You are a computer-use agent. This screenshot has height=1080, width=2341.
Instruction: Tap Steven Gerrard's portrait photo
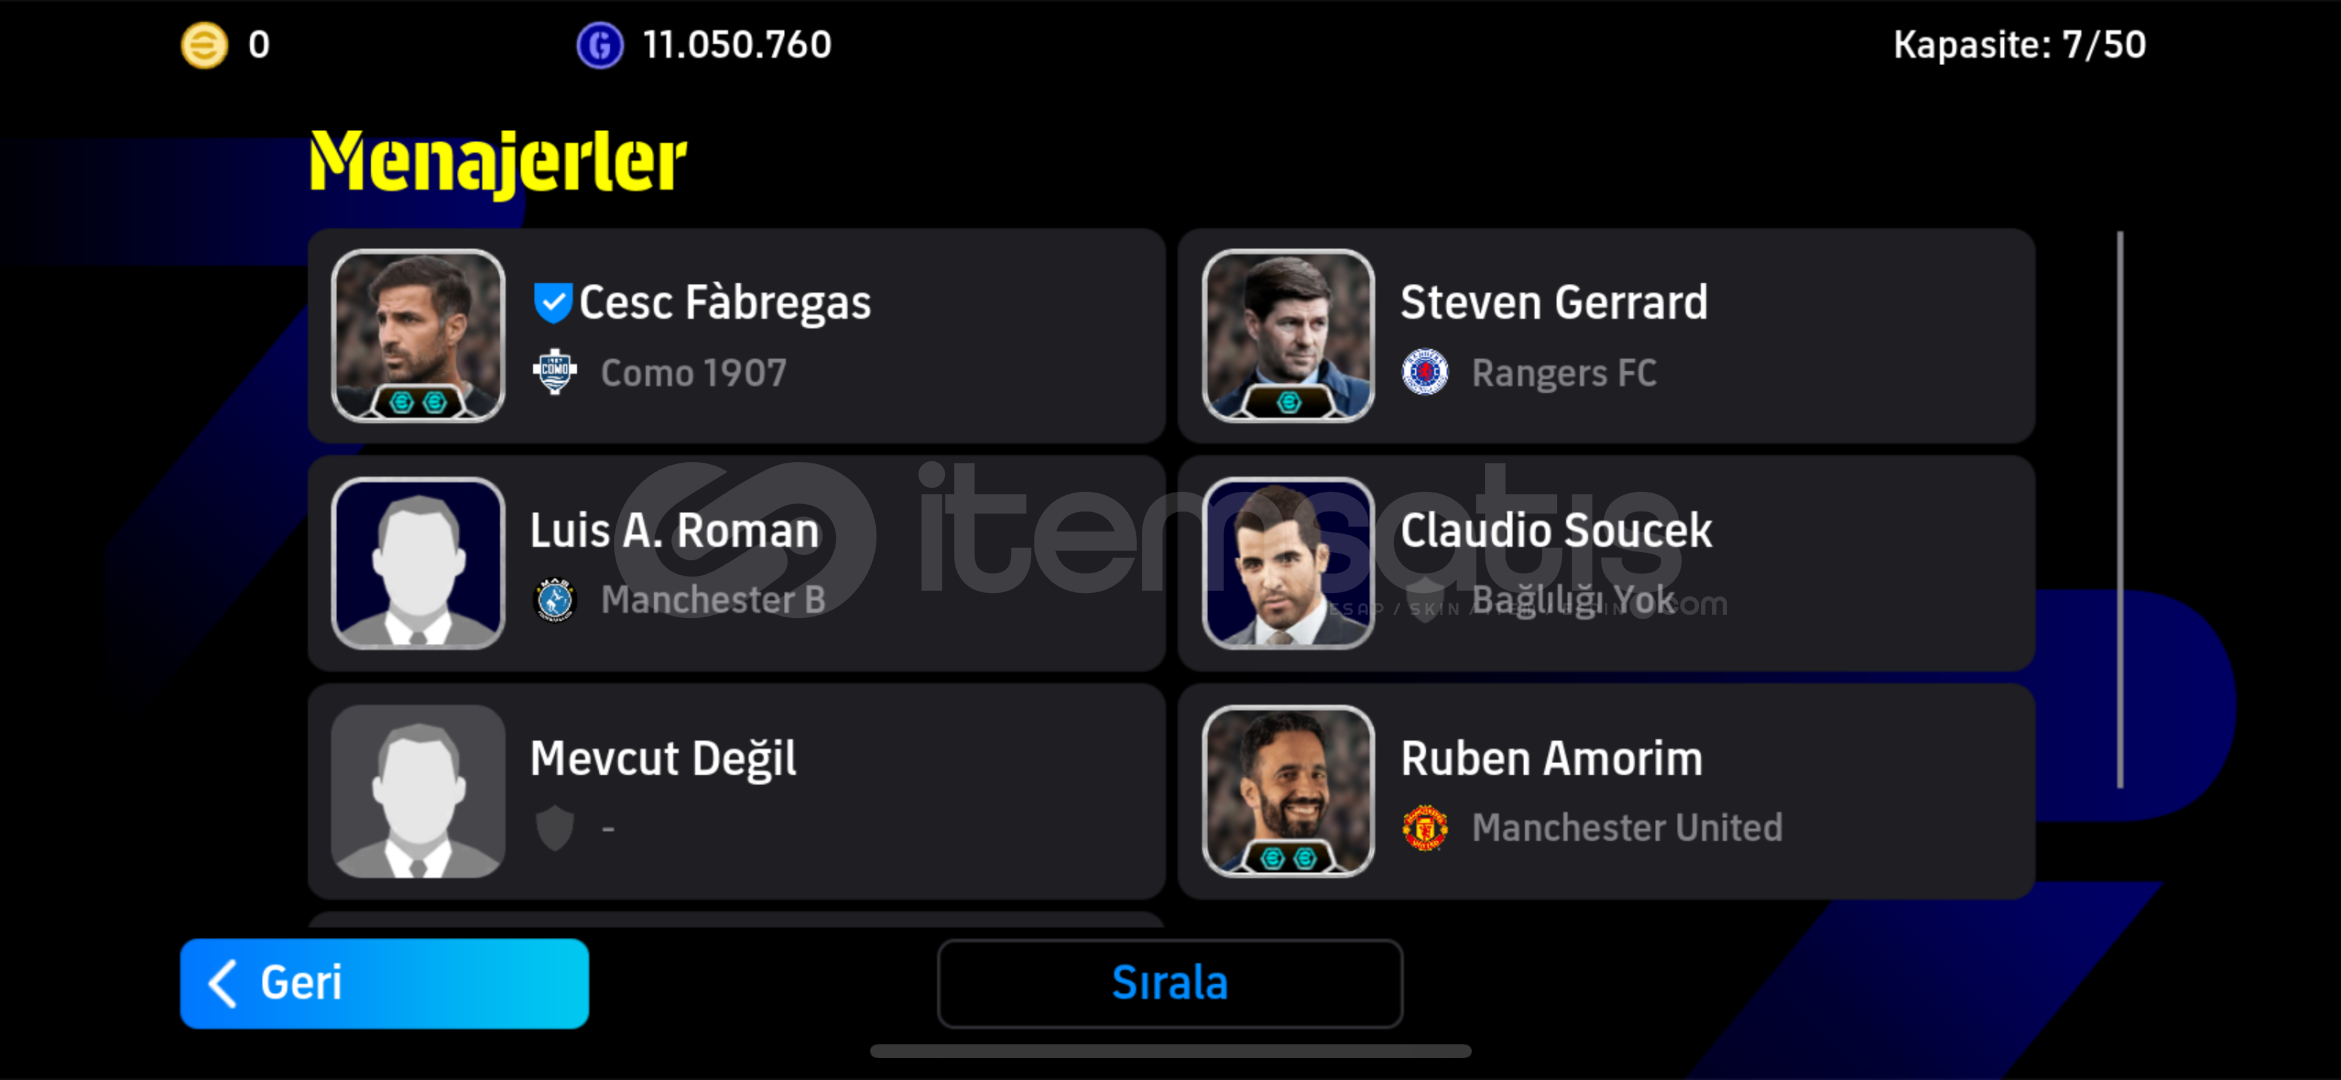click(x=1288, y=336)
